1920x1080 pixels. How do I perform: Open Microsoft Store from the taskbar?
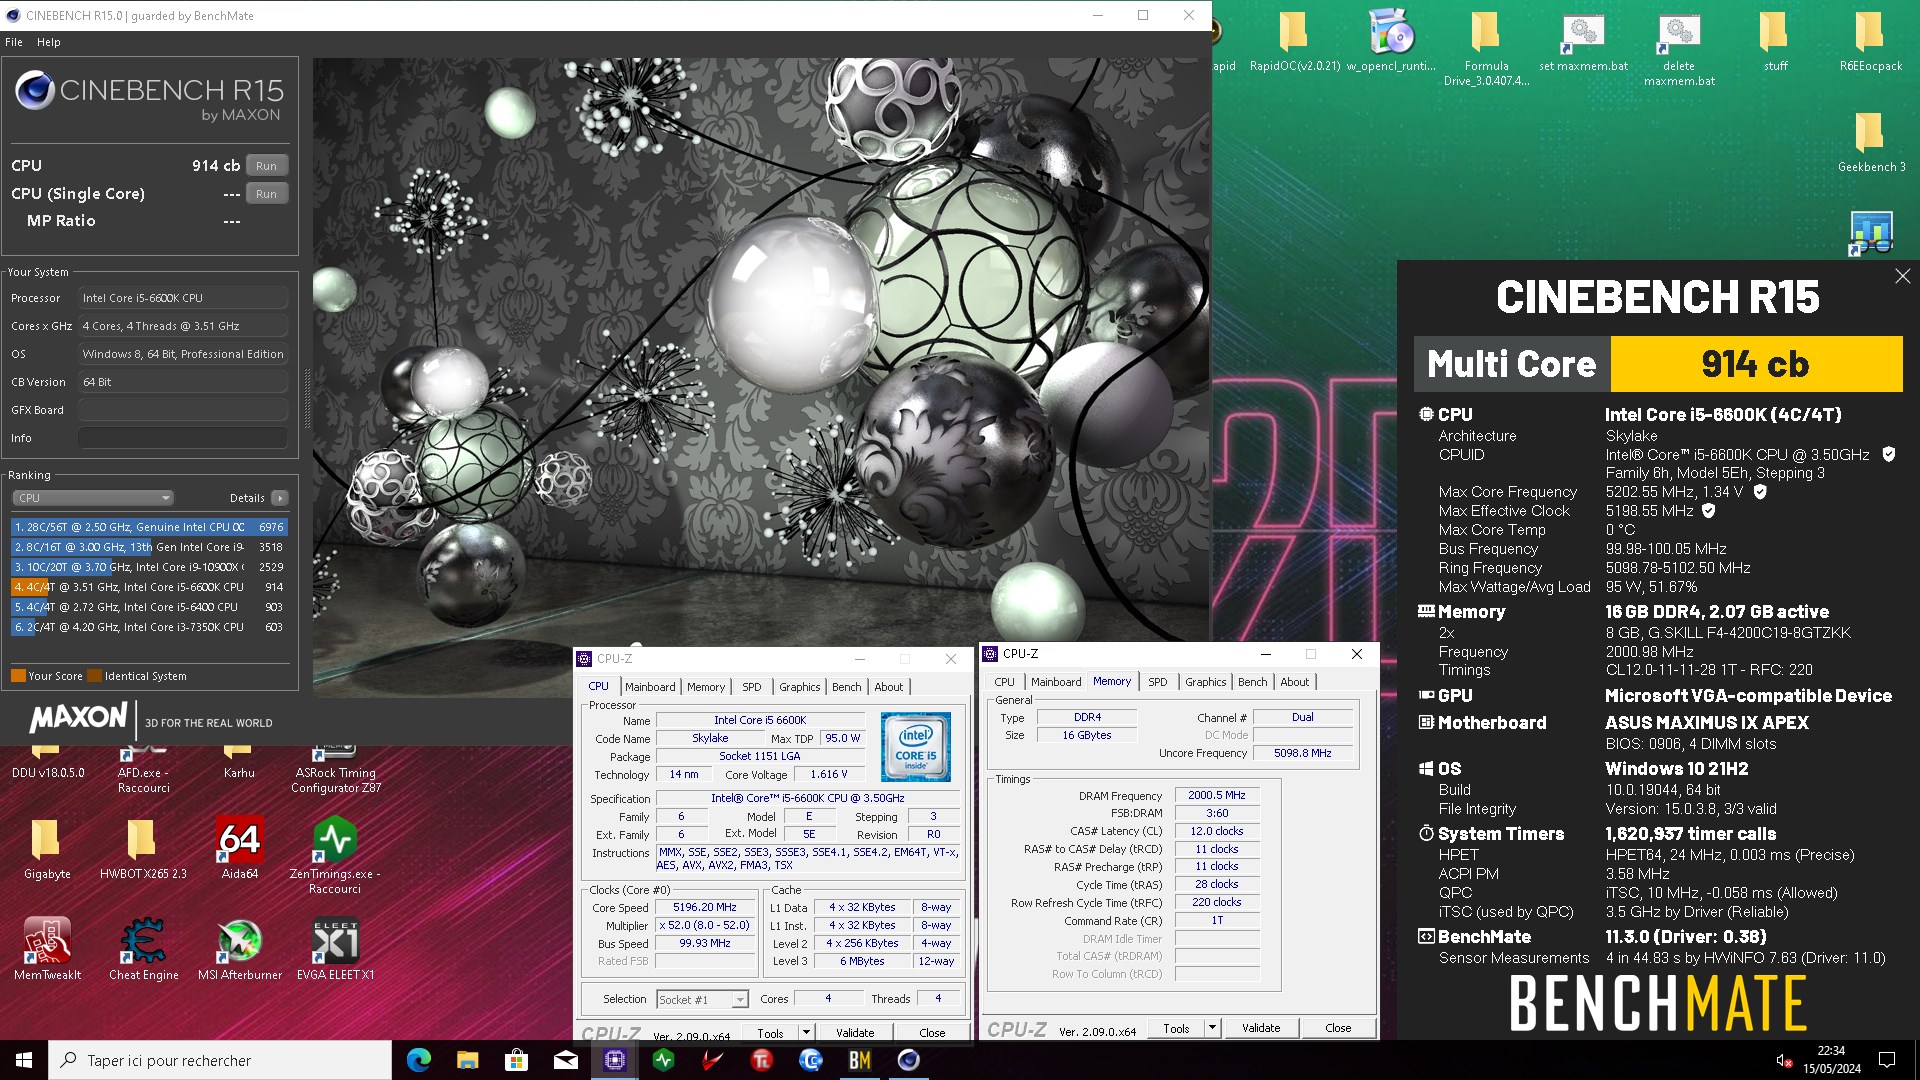pos(517,1060)
